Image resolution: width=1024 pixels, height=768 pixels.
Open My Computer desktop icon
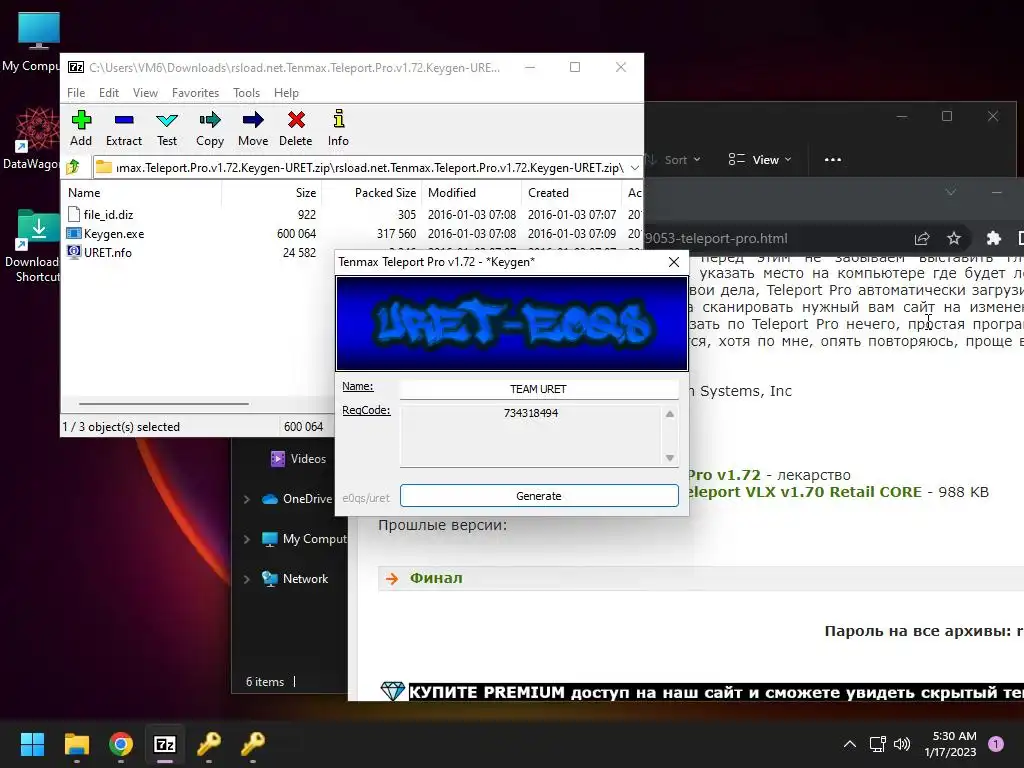(x=33, y=42)
